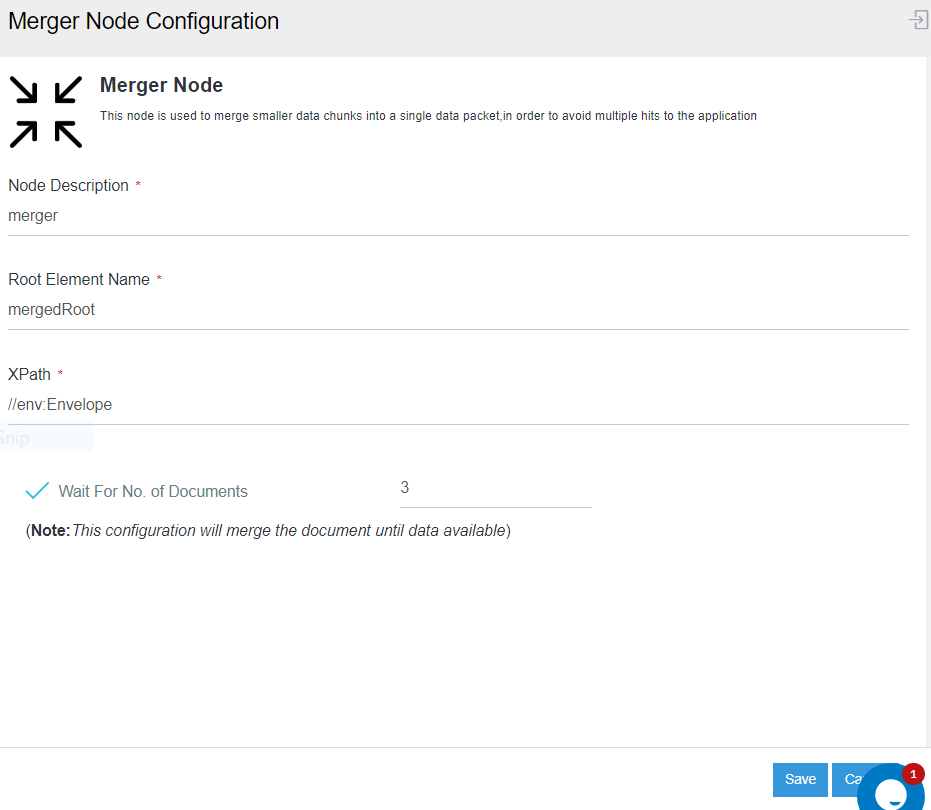
Task: Click the Wait For No. of Documents label
Action: tap(153, 491)
